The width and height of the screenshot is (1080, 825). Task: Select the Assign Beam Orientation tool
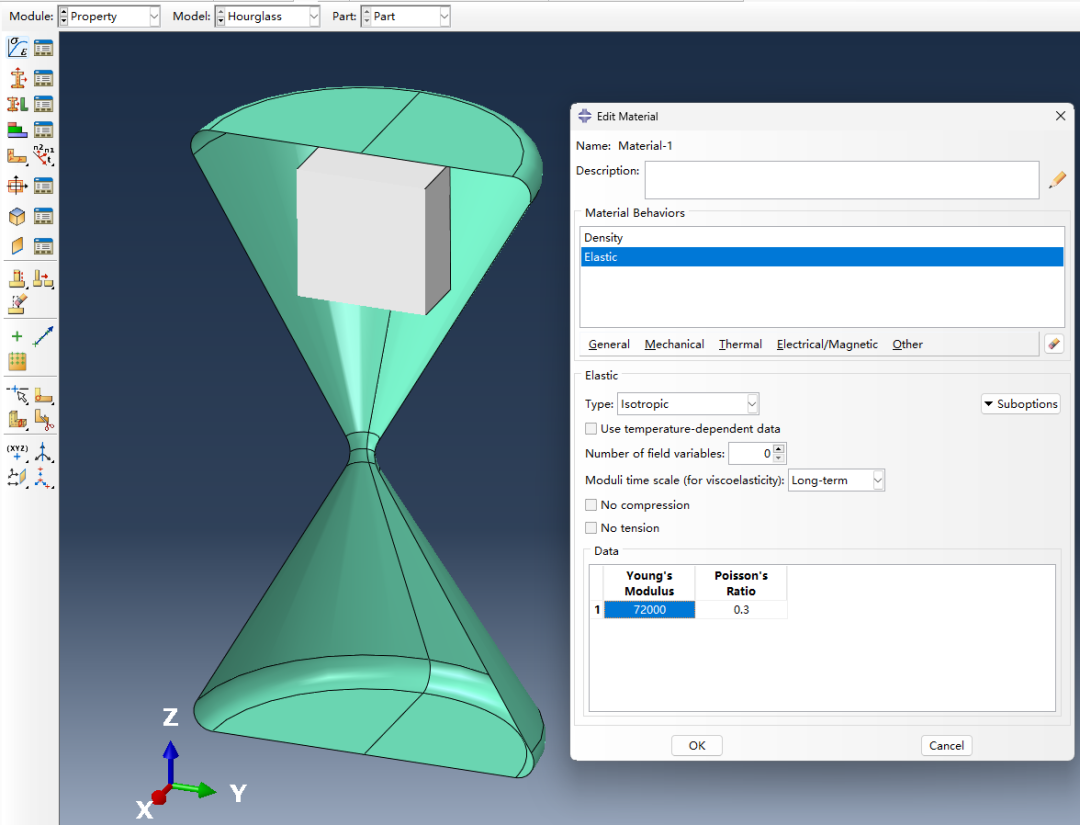[x=43, y=156]
